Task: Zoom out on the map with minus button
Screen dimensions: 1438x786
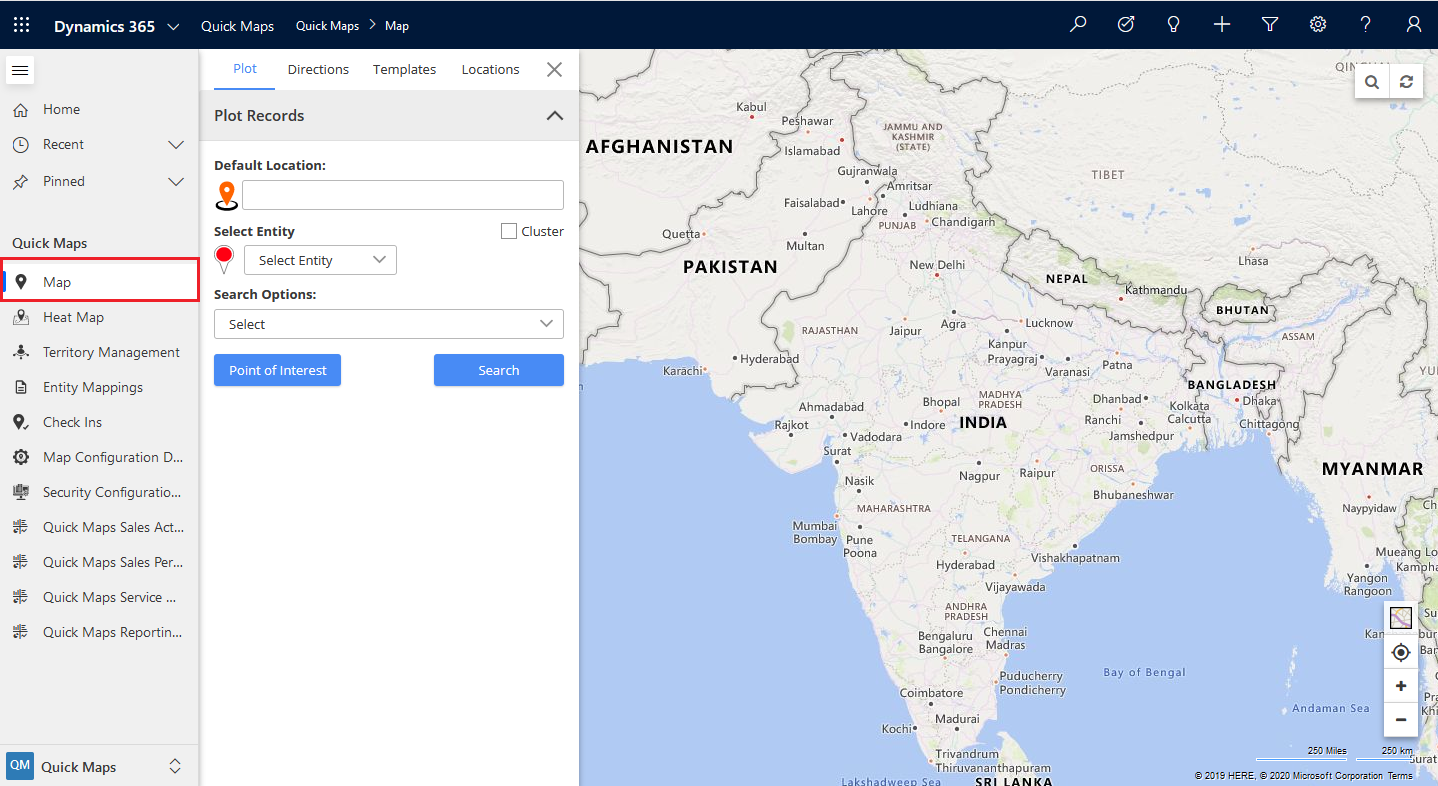Action: coord(1401,720)
